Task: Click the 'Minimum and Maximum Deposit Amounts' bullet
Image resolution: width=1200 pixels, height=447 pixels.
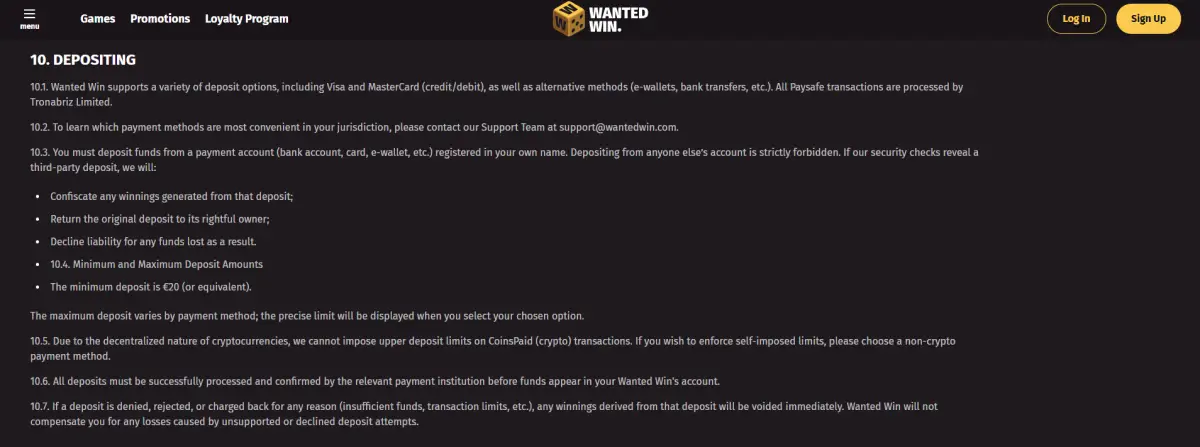Action: 156,264
